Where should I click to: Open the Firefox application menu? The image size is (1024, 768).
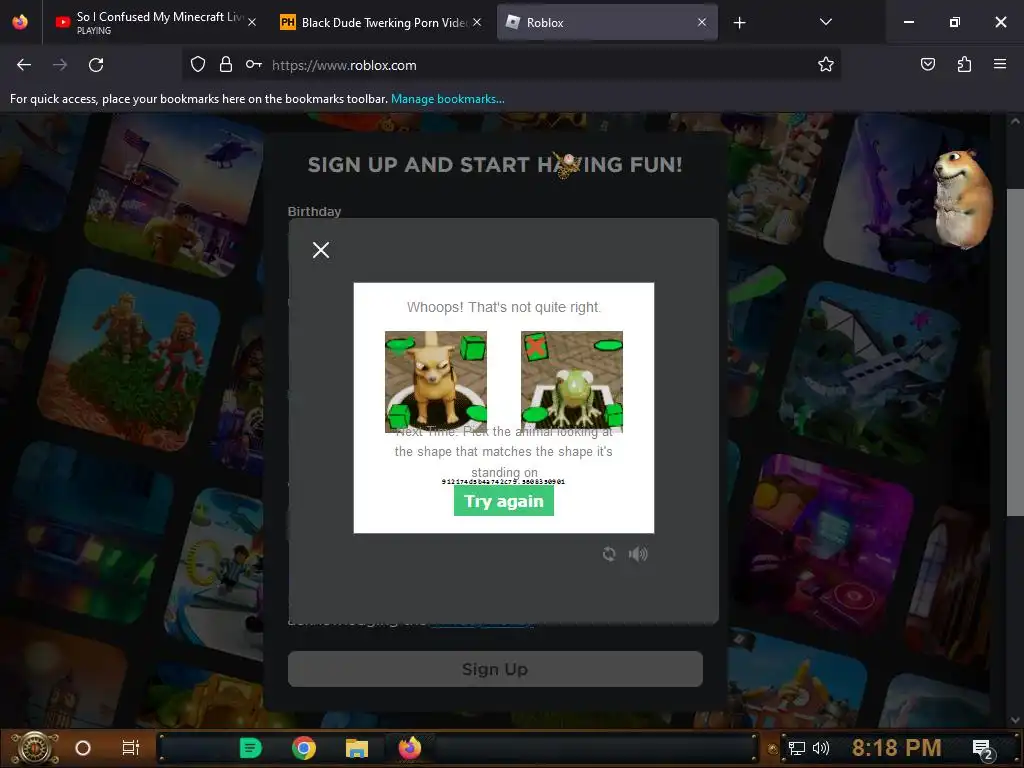tap(1000, 65)
